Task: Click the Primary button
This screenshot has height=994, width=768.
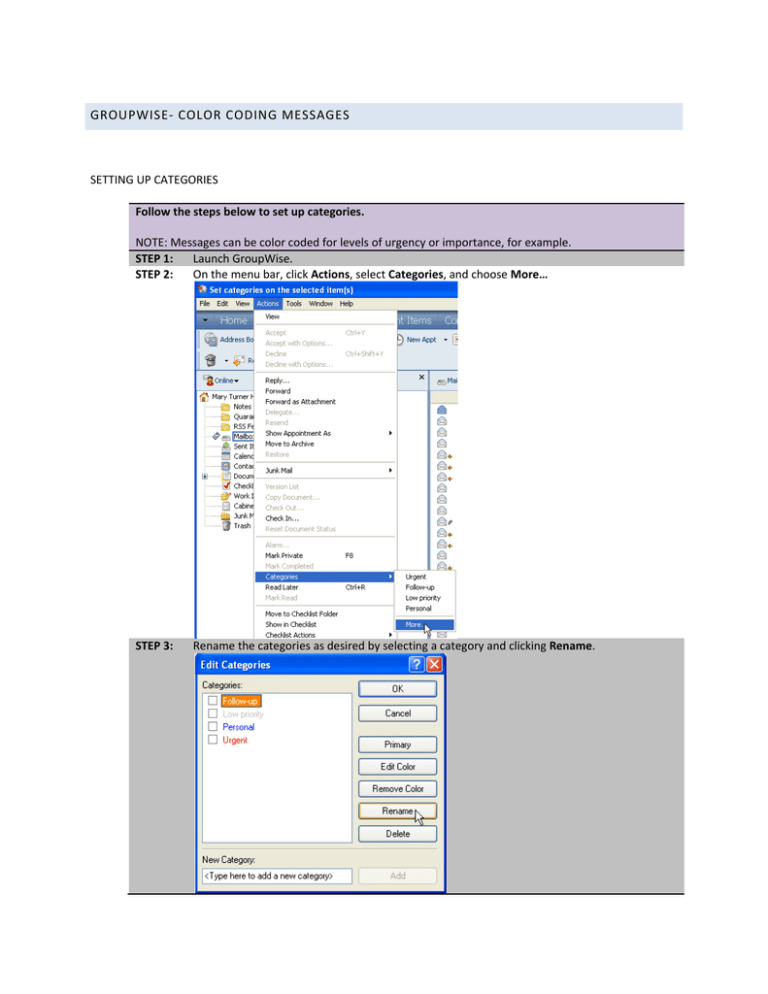Action: 397,744
